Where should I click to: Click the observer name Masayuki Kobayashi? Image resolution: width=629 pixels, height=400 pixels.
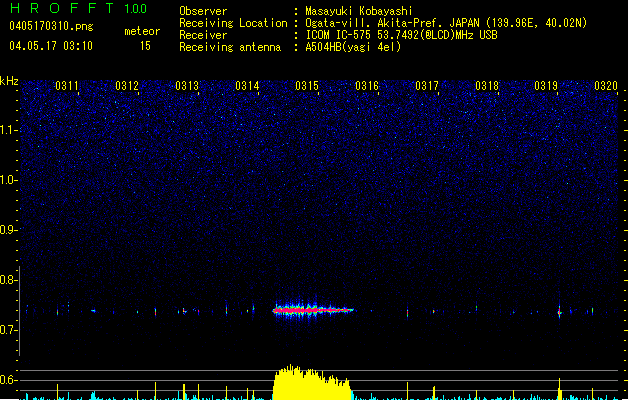(x=359, y=11)
